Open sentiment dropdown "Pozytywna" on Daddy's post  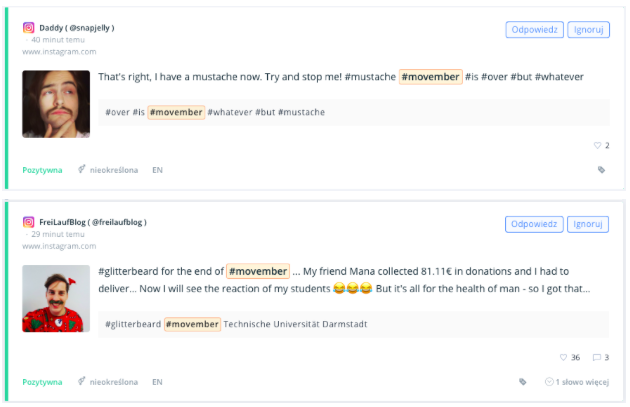tap(42, 170)
